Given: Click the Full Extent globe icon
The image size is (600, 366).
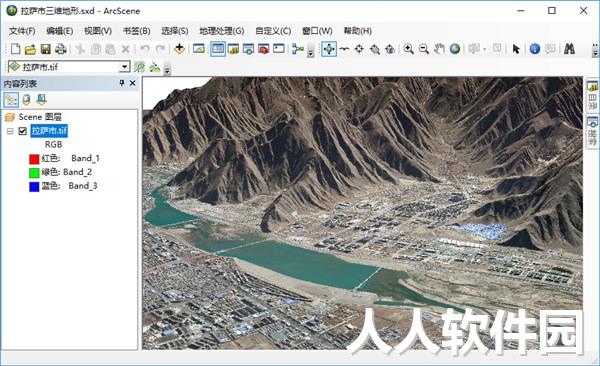Looking at the screenshot, I should coord(455,49).
